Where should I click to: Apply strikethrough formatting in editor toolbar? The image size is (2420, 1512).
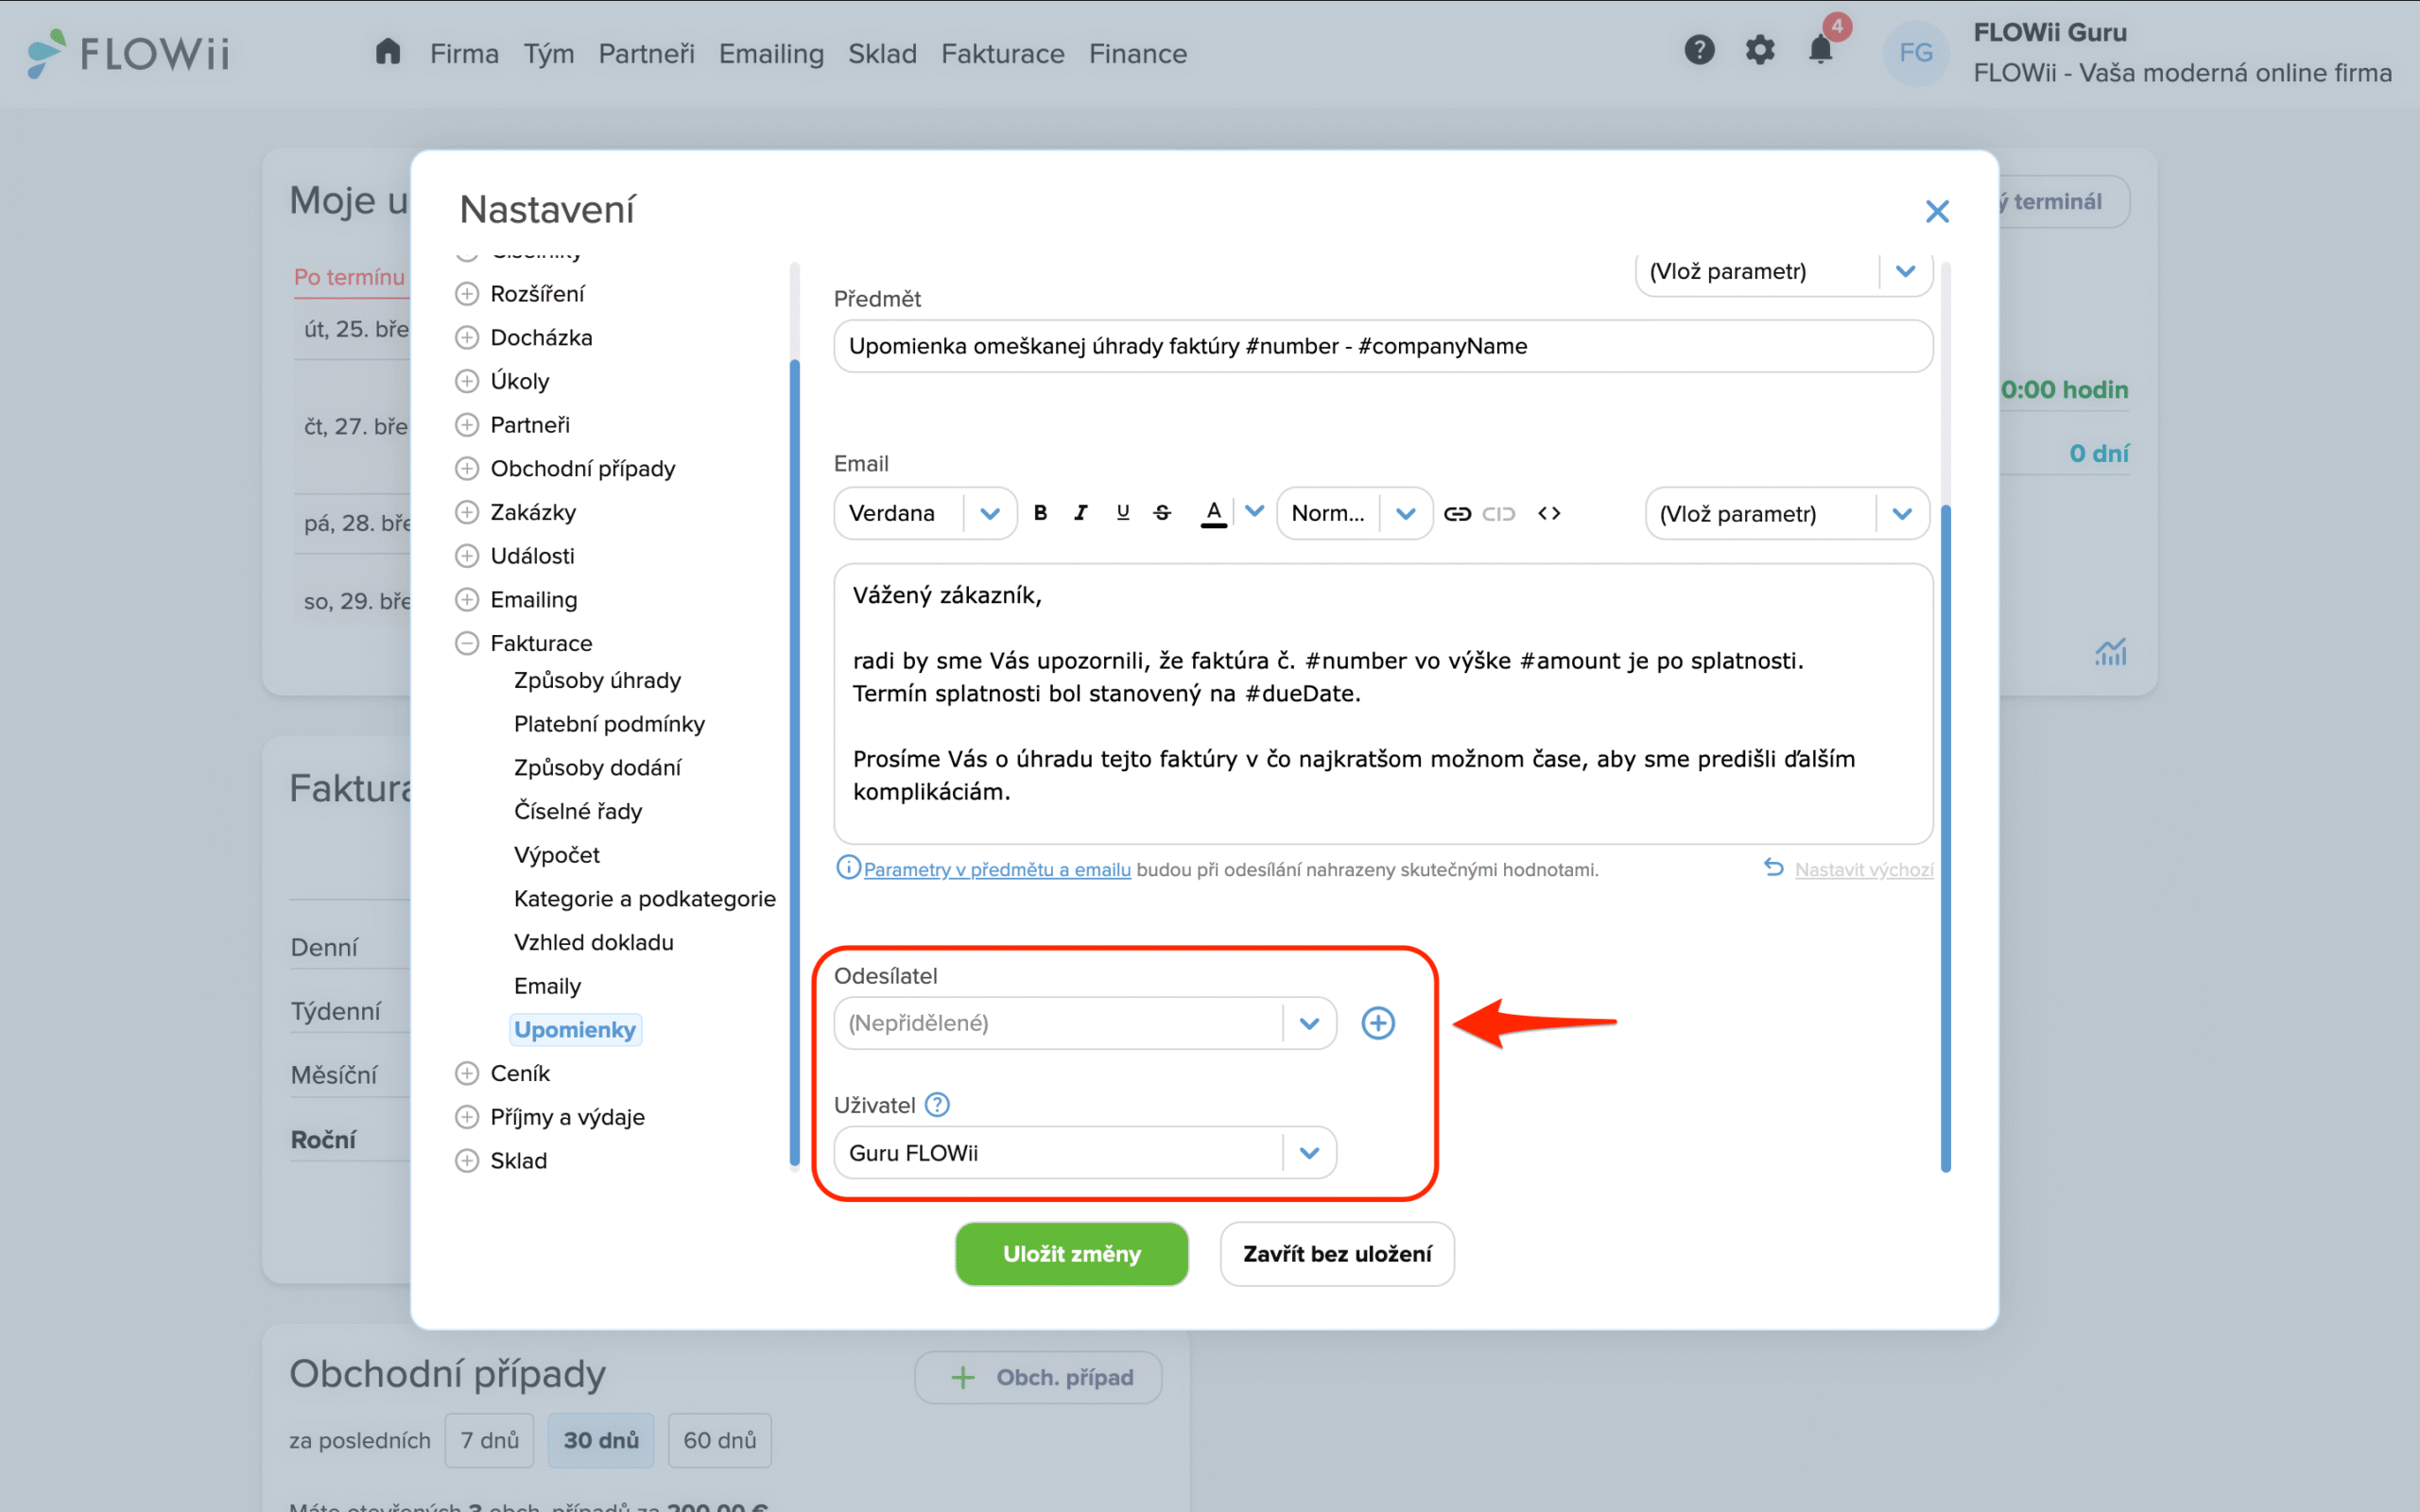[x=1162, y=513]
